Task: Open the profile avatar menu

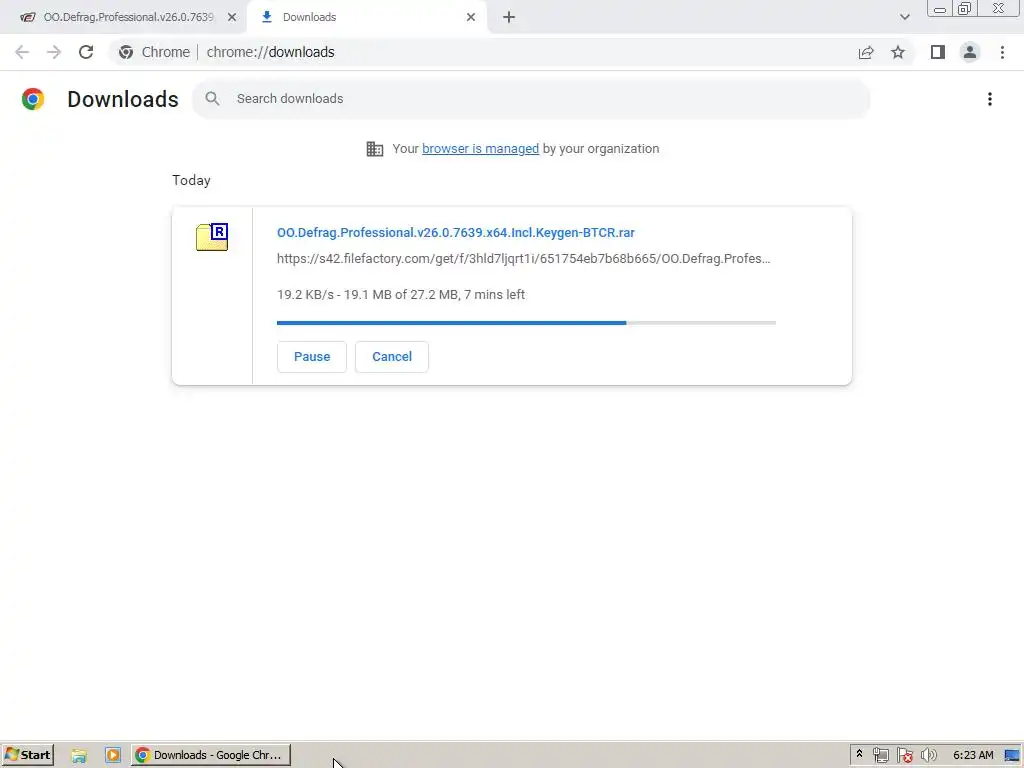Action: coord(970,52)
